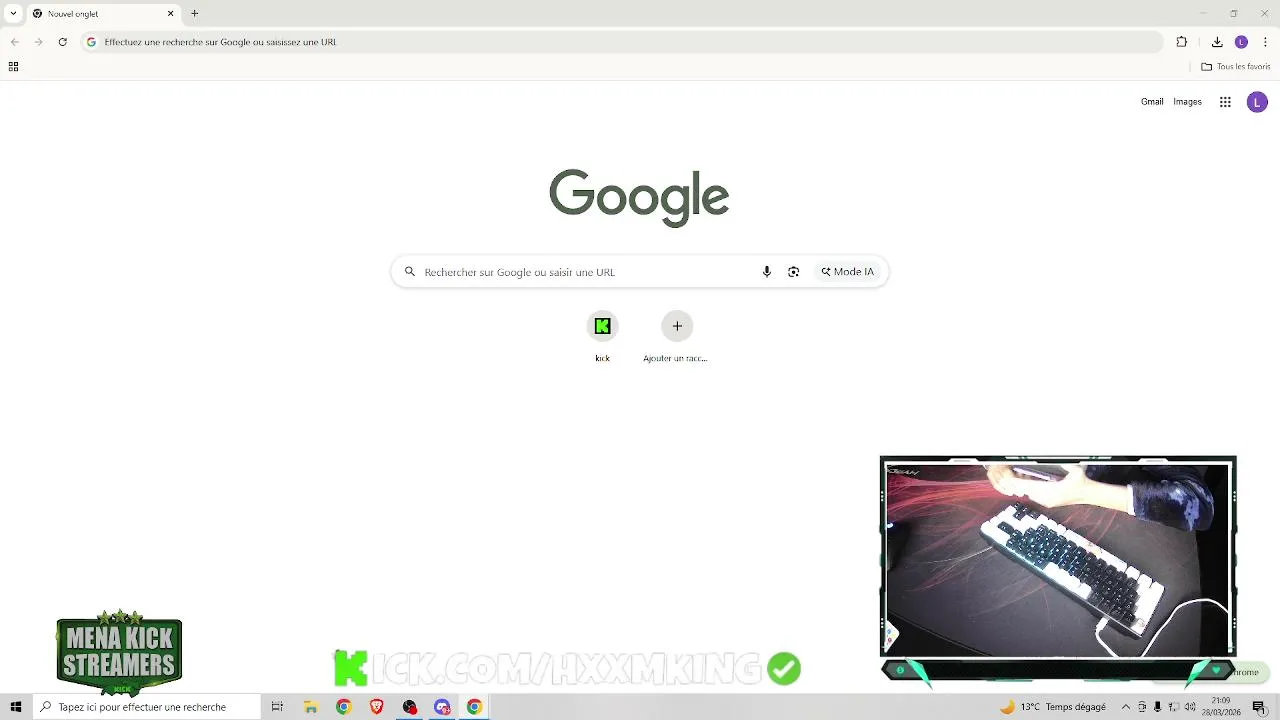Open the Extensions puzzle icon in Chrome toolbar
Image resolution: width=1280 pixels, height=720 pixels.
point(1182,42)
